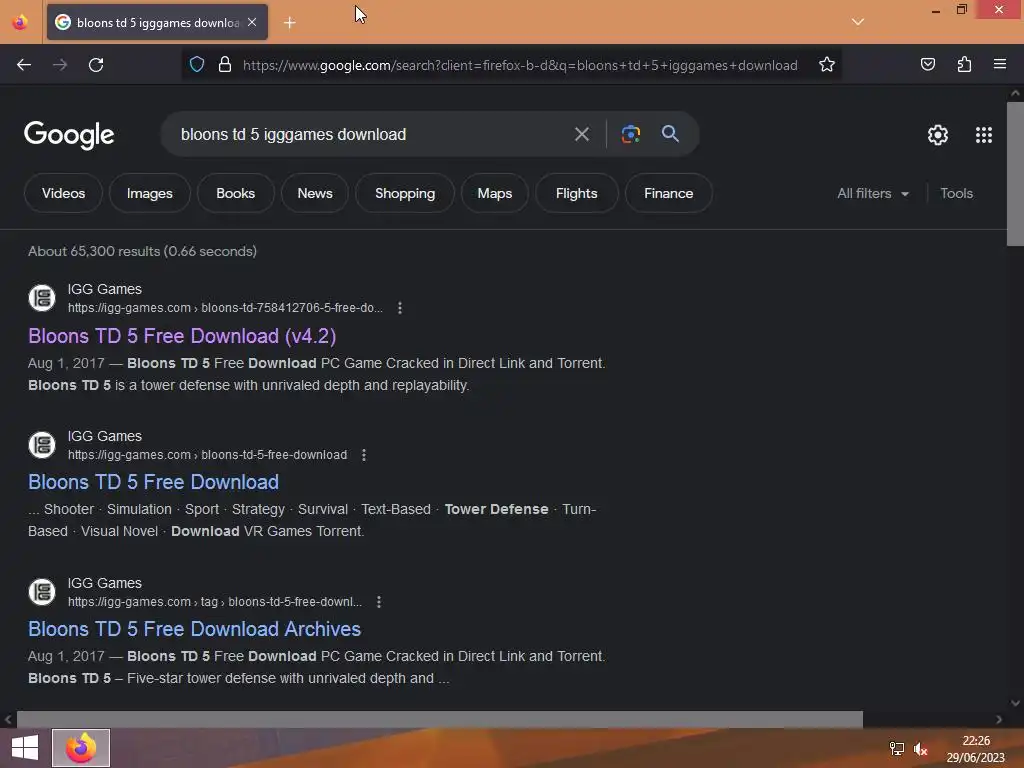Open the search Tools button

click(x=956, y=193)
